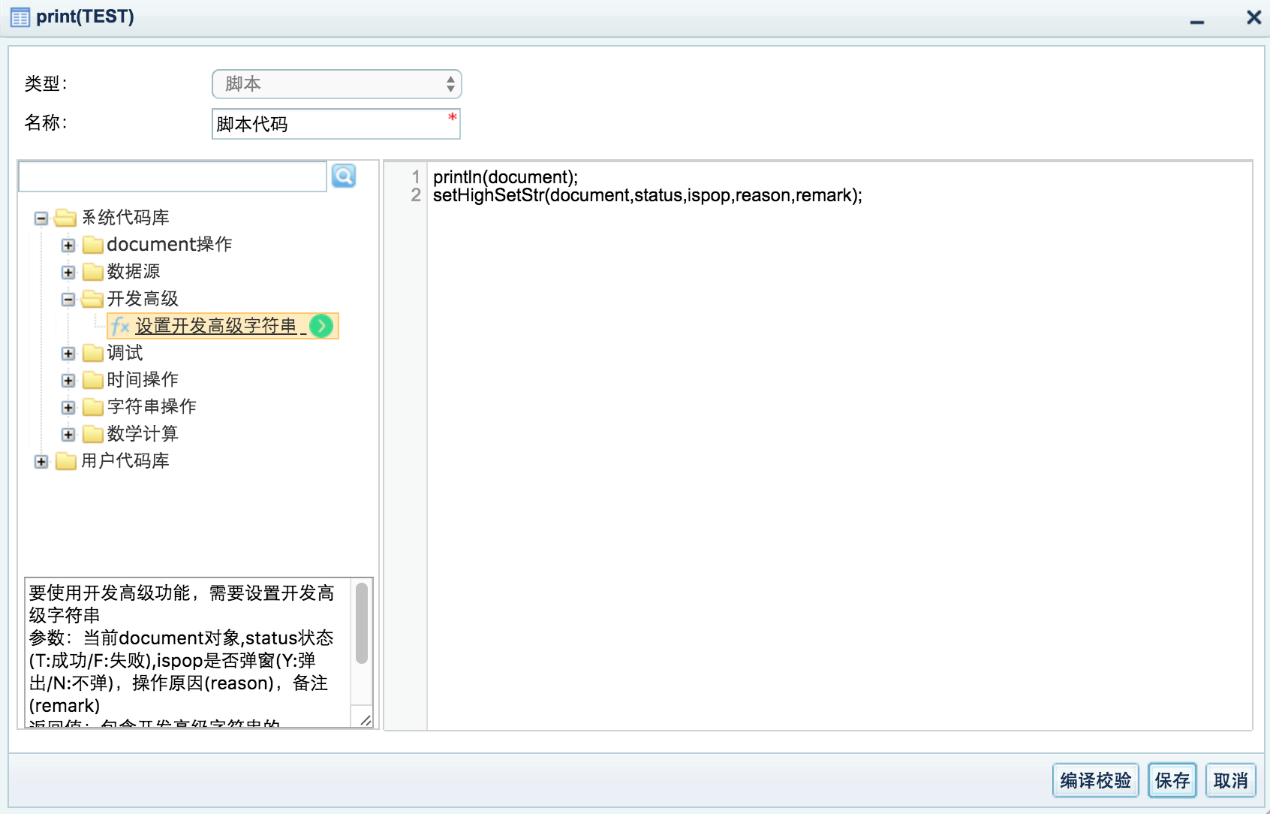This screenshot has width=1270, height=814.
Task: Expand the 数学计算 node
Action: 68,434
